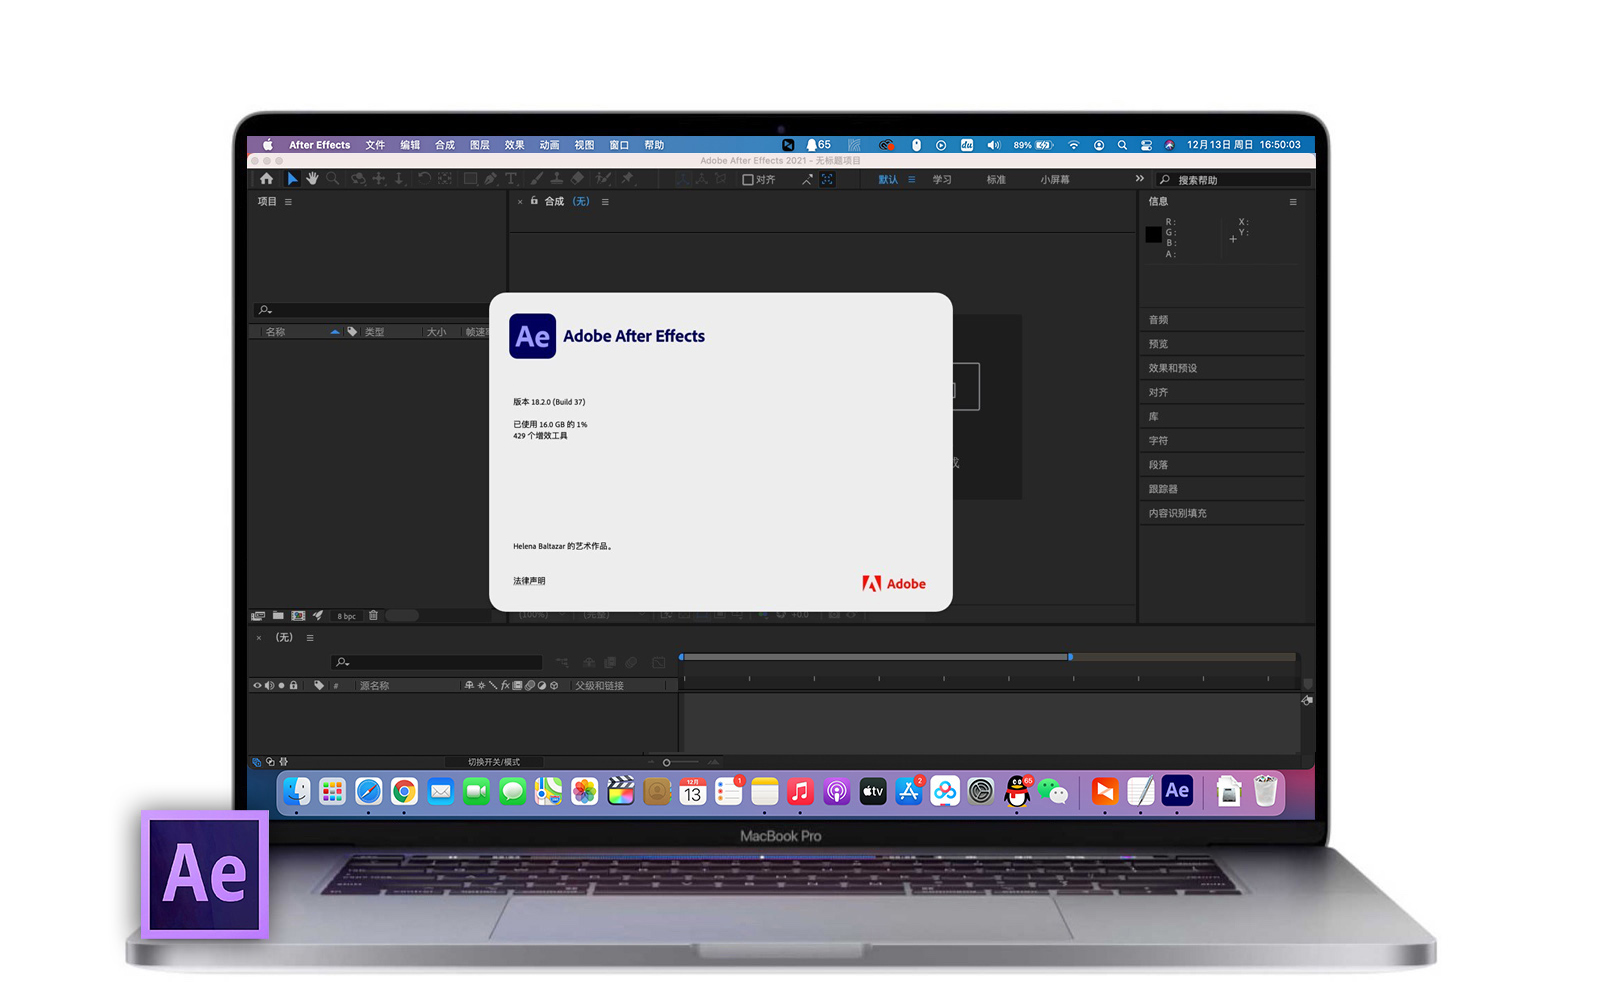Toggle the timeline lock column header
Screen dimensions: 1600x982
pyautogui.click(x=293, y=686)
